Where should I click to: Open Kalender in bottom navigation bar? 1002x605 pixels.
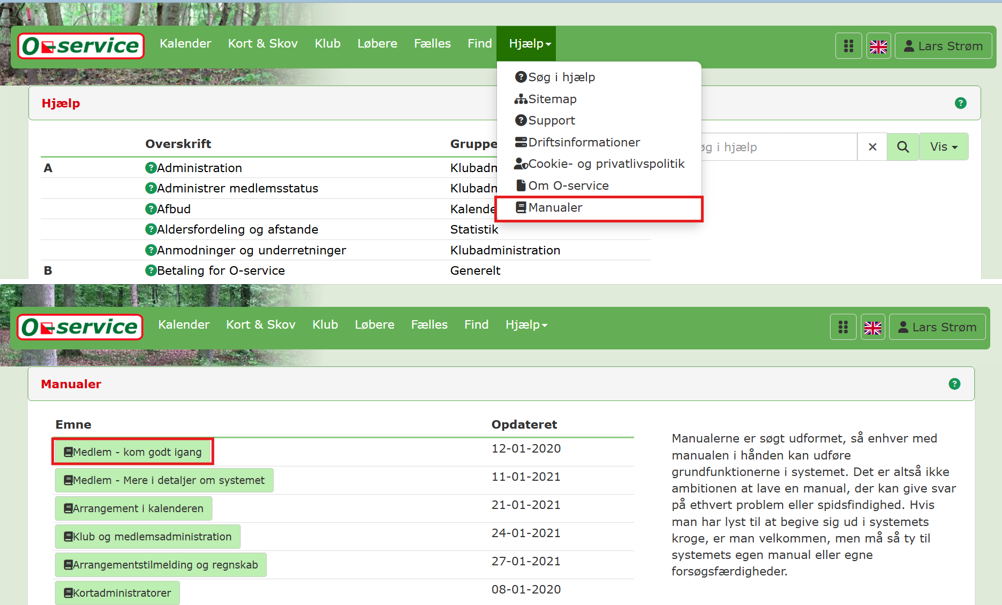coord(183,325)
